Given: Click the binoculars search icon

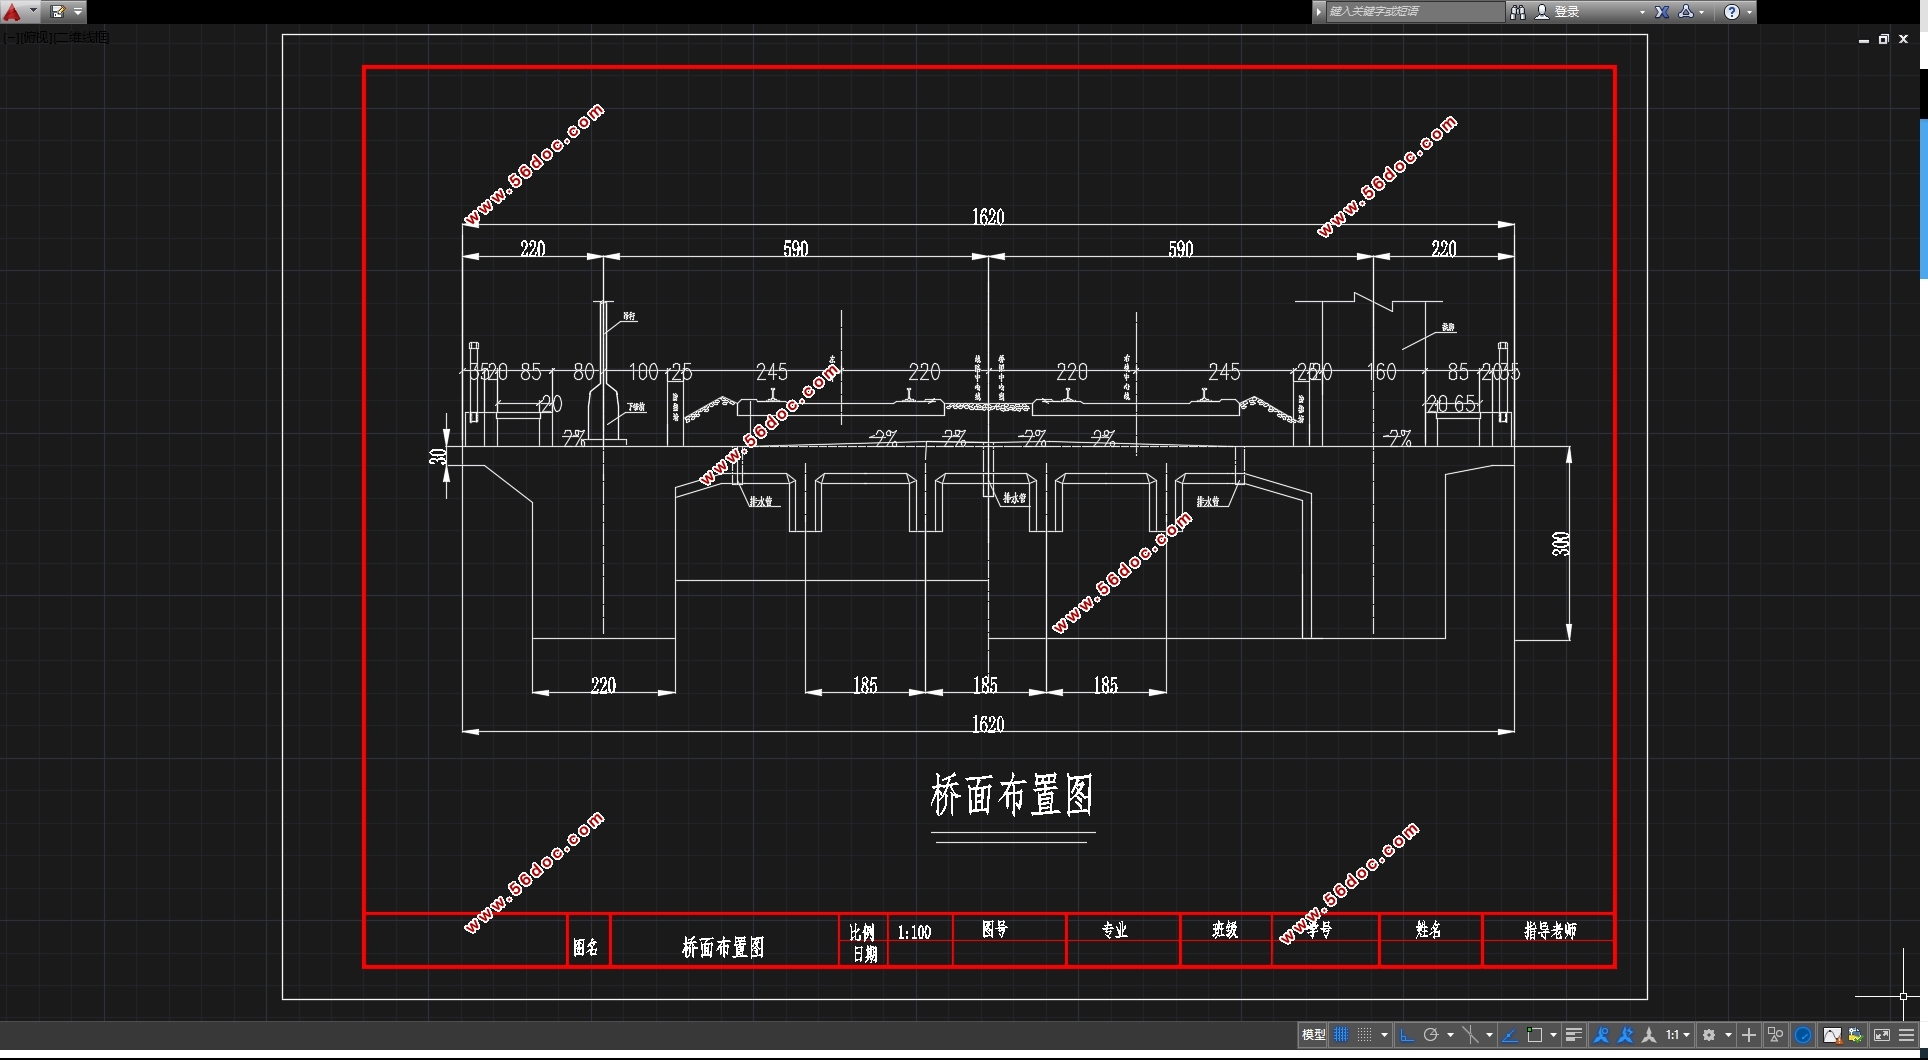Looking at the screenshot, I should (1518, 12).
